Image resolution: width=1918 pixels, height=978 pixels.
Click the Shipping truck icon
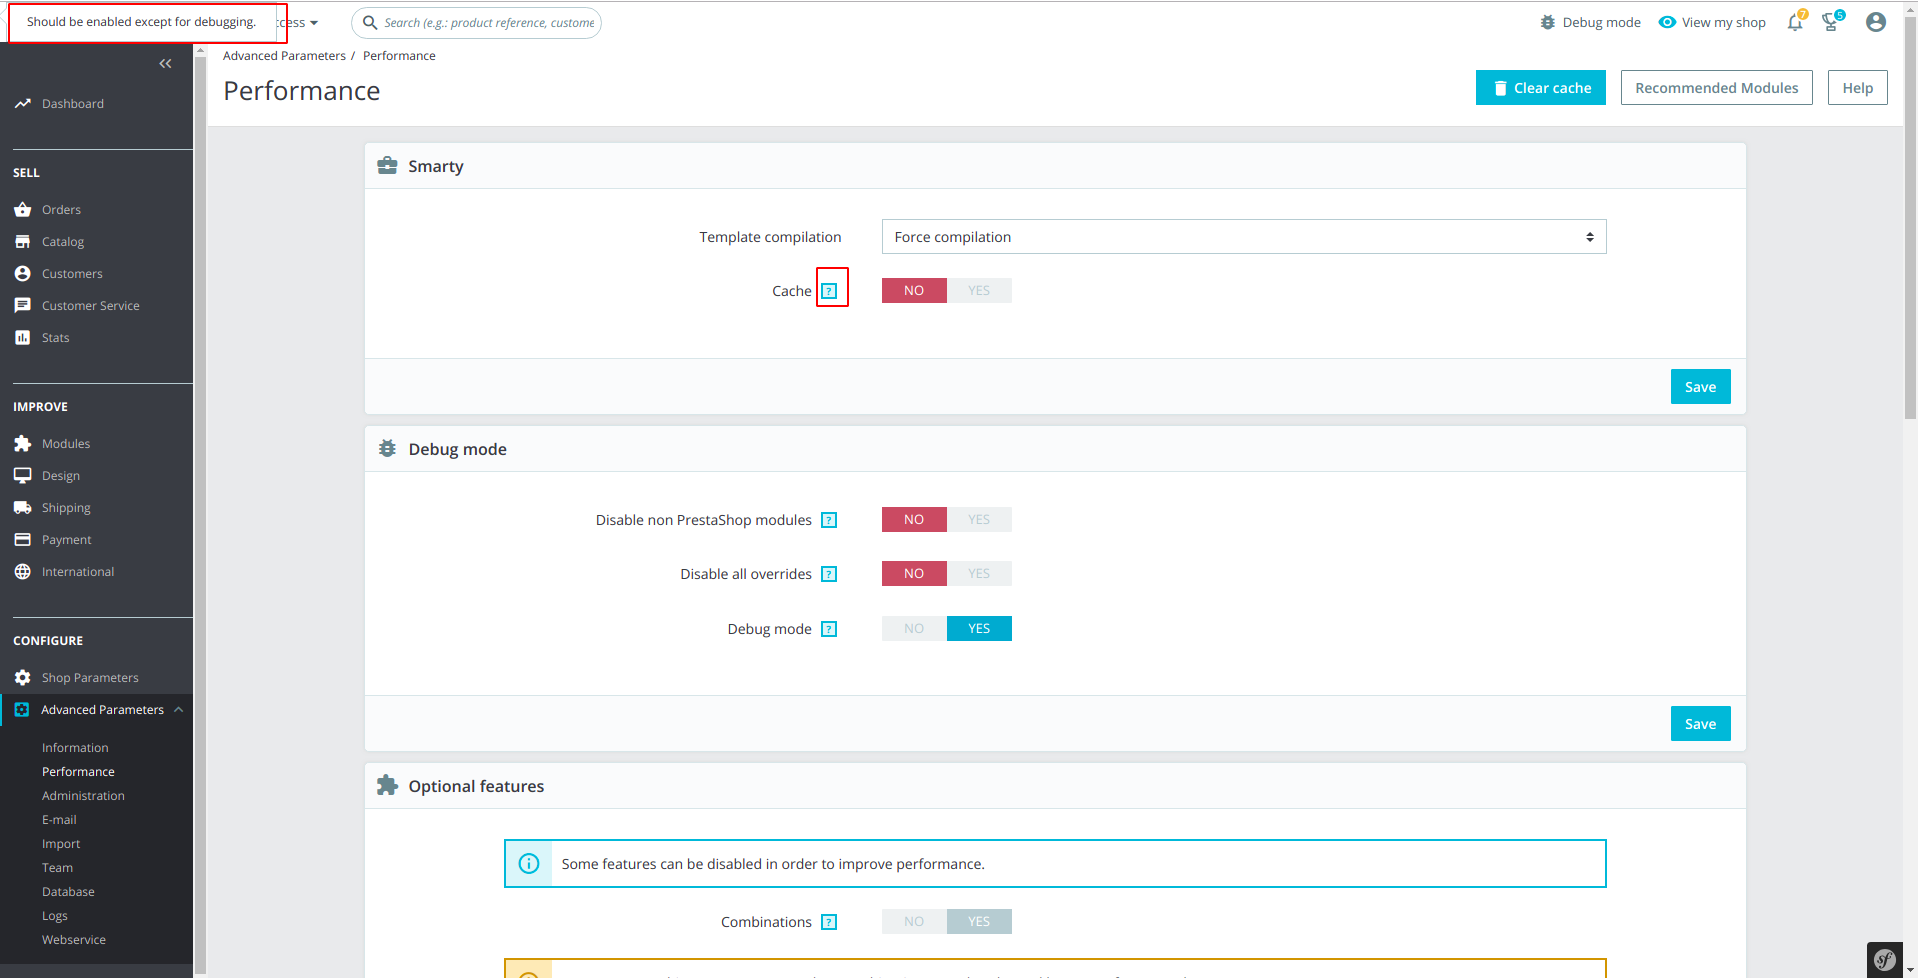click(22, 508)
